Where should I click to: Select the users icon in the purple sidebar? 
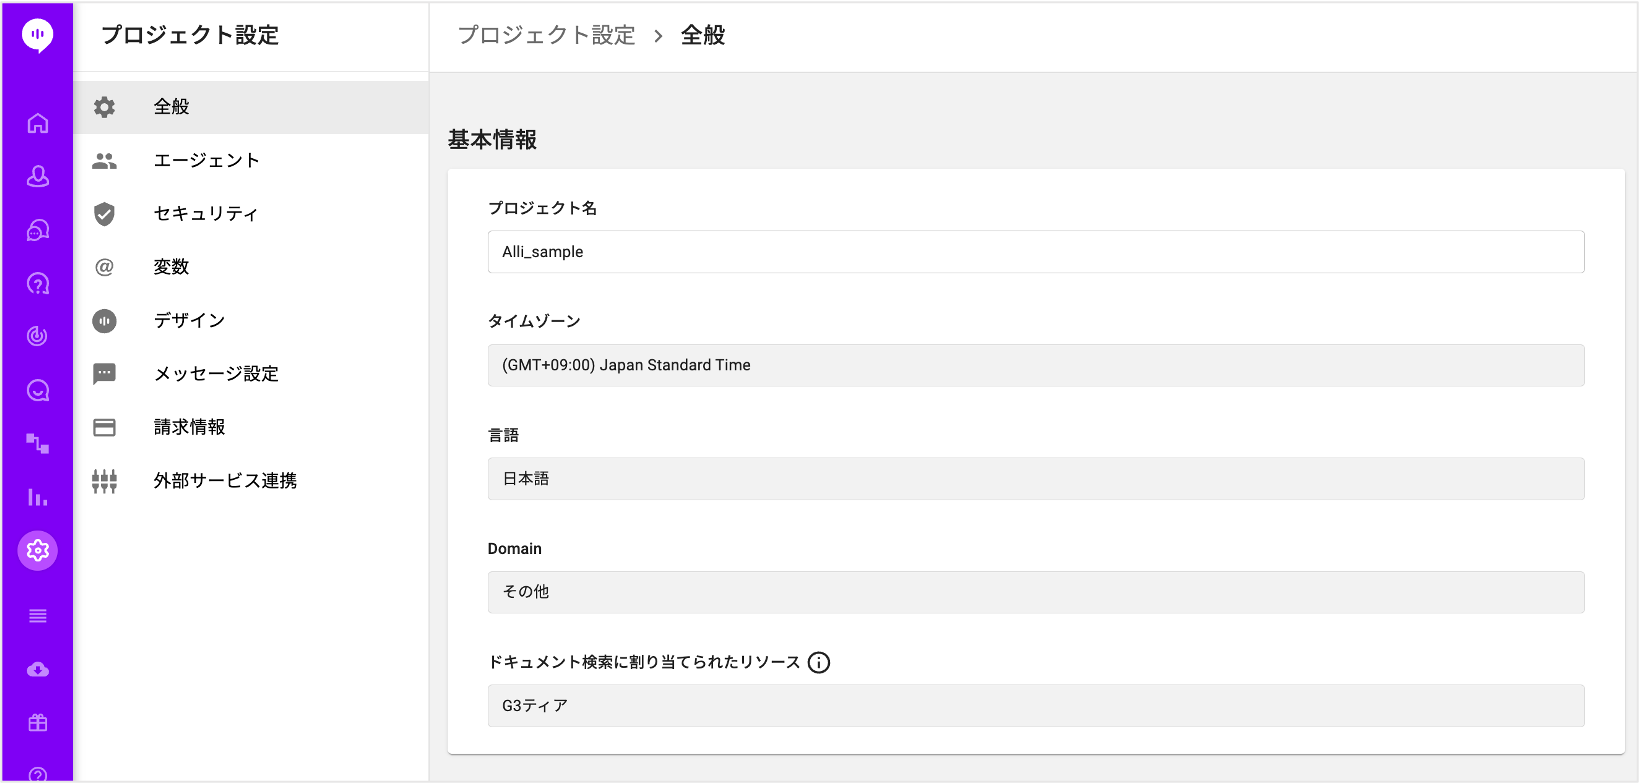tap(37, 176)
